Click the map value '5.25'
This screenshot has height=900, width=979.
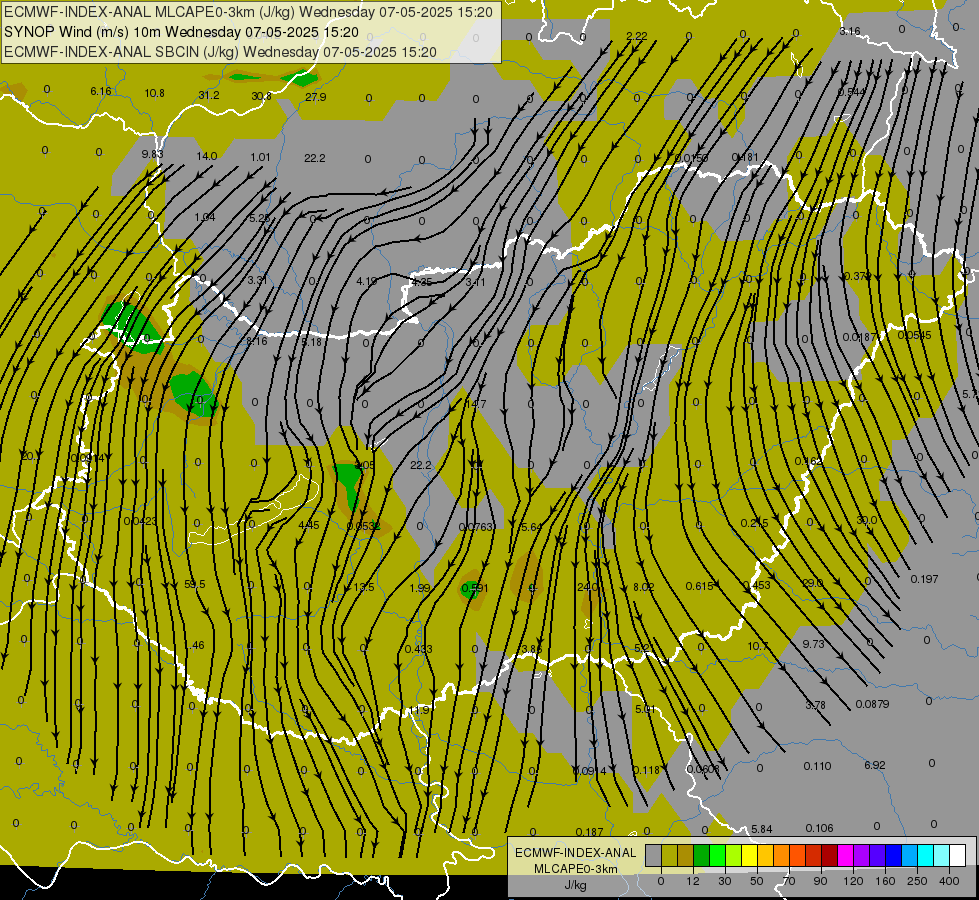click(x=259, y=218)
